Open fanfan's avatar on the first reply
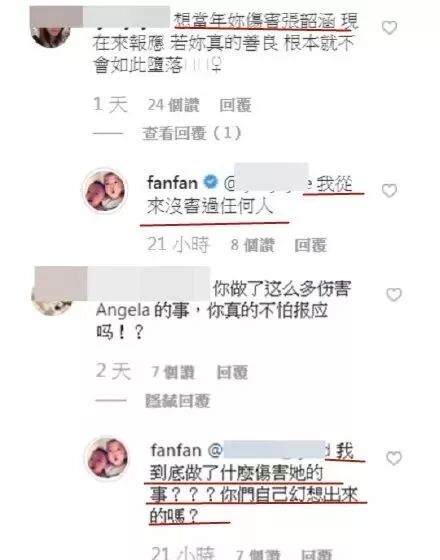This screenshot has height=560, width=440. click(x=104, y=191)
